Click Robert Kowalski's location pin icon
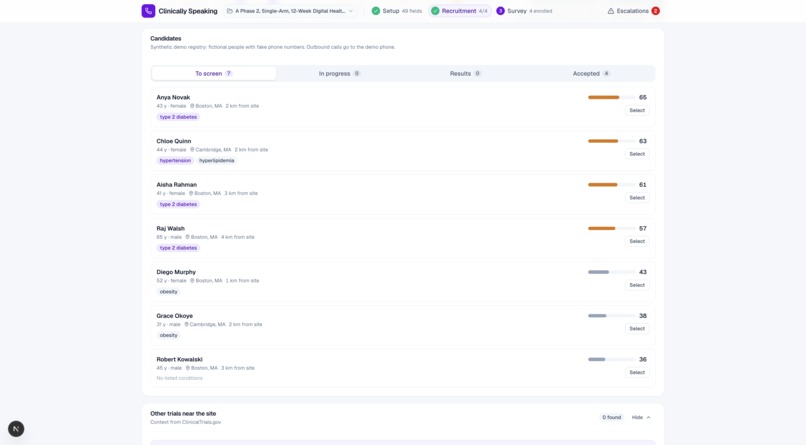Screen dimensions: 806x445 tap(188, 368)
